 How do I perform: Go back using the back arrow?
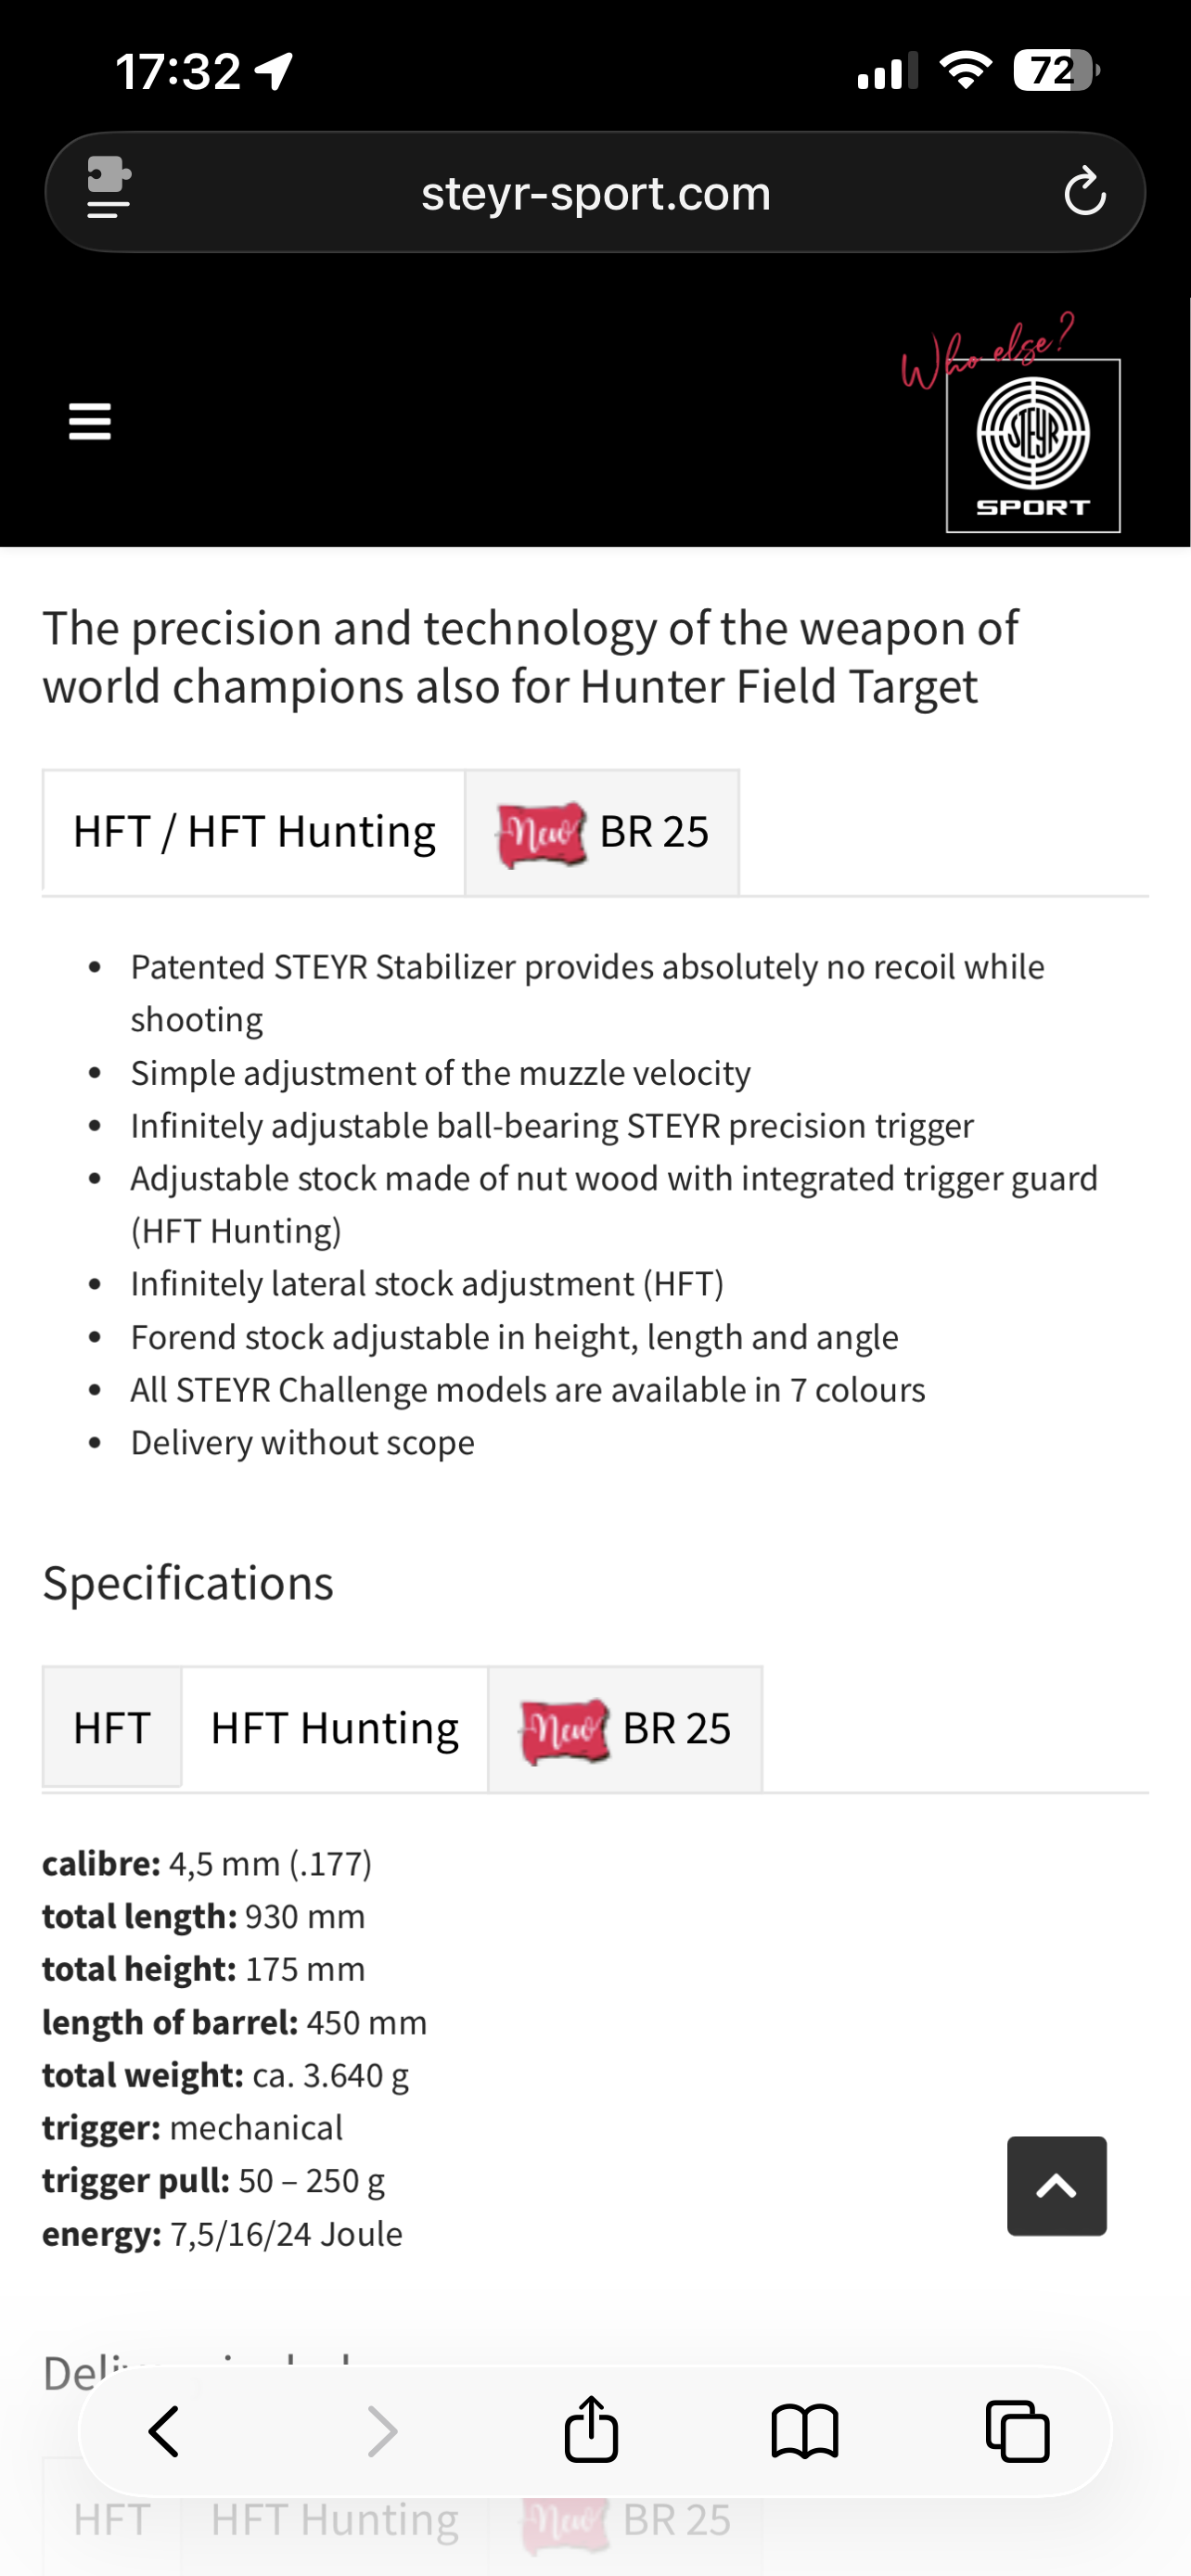163,2431
